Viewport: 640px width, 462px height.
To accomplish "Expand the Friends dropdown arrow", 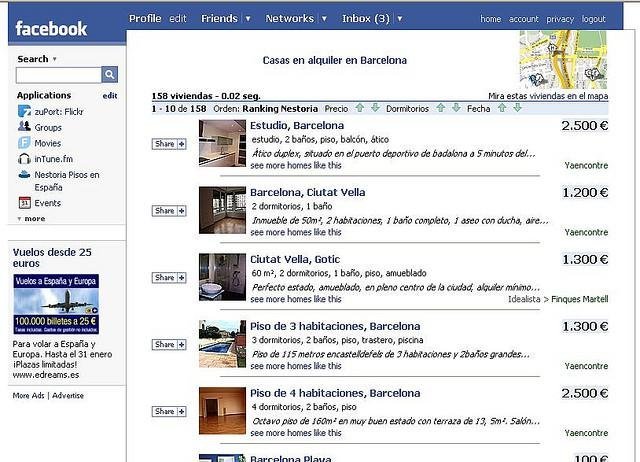I will coord(247,19).
